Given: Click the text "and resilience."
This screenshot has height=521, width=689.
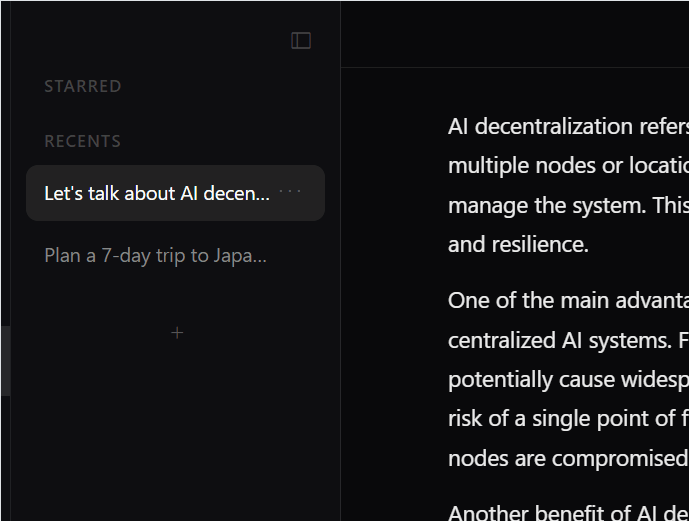Looking at the screenshot, I should coord(518,245).
